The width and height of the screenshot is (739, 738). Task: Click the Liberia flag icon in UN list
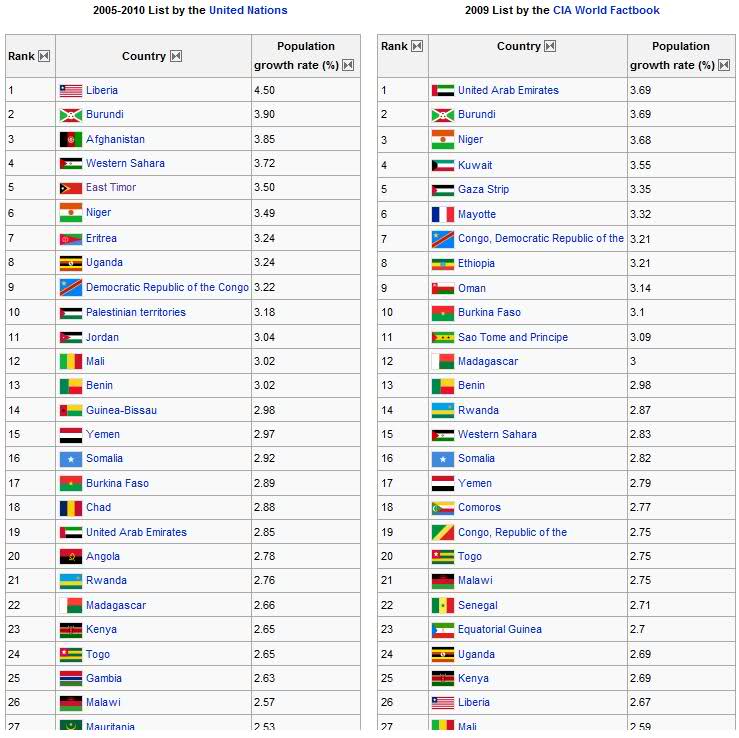coord(70,90)
